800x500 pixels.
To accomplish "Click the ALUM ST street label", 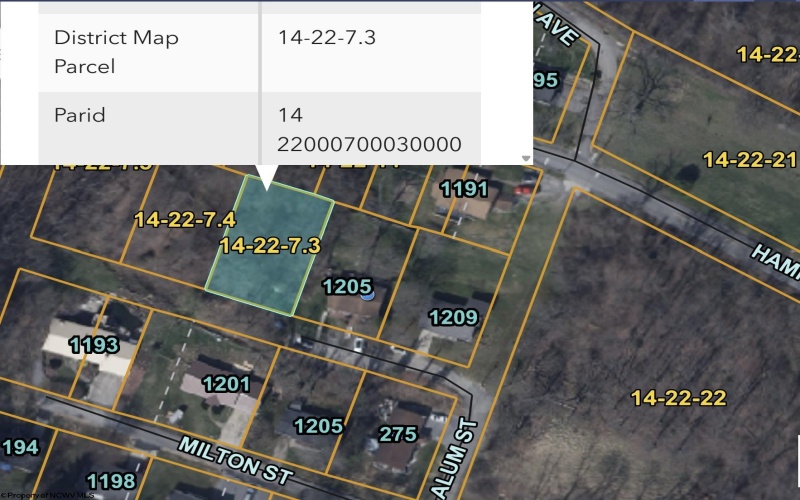I will pyautogui.click(x=455, y=459).
